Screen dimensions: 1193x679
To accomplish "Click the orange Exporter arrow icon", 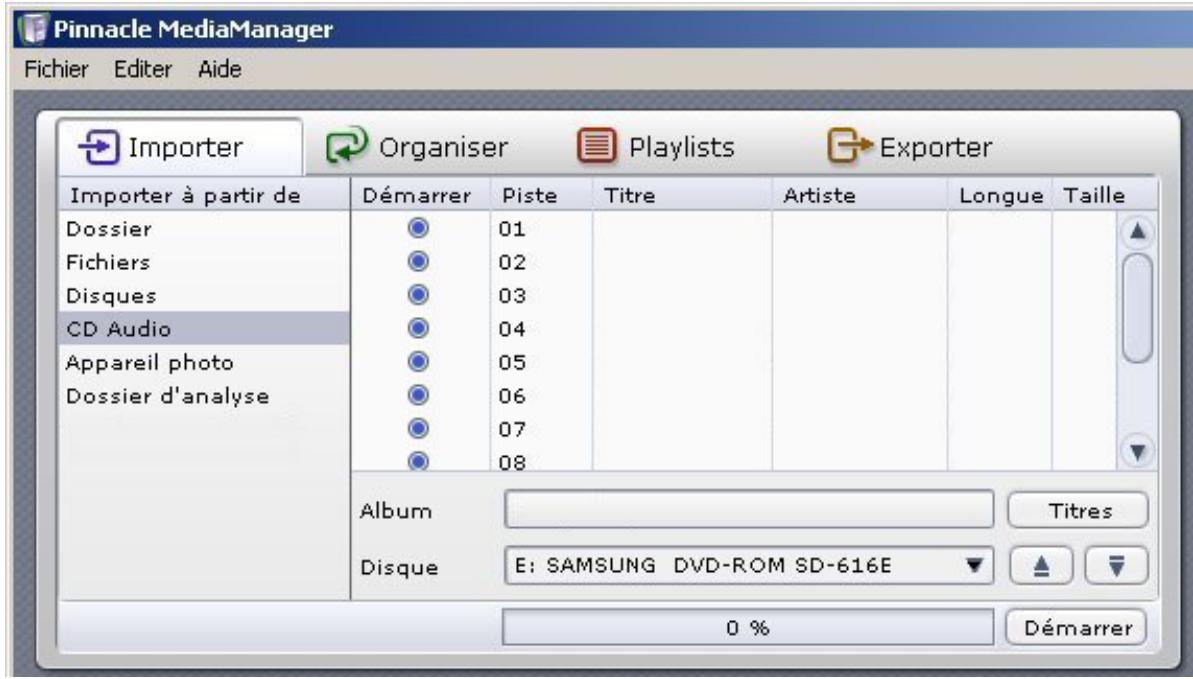I will (x=849, y=146).
